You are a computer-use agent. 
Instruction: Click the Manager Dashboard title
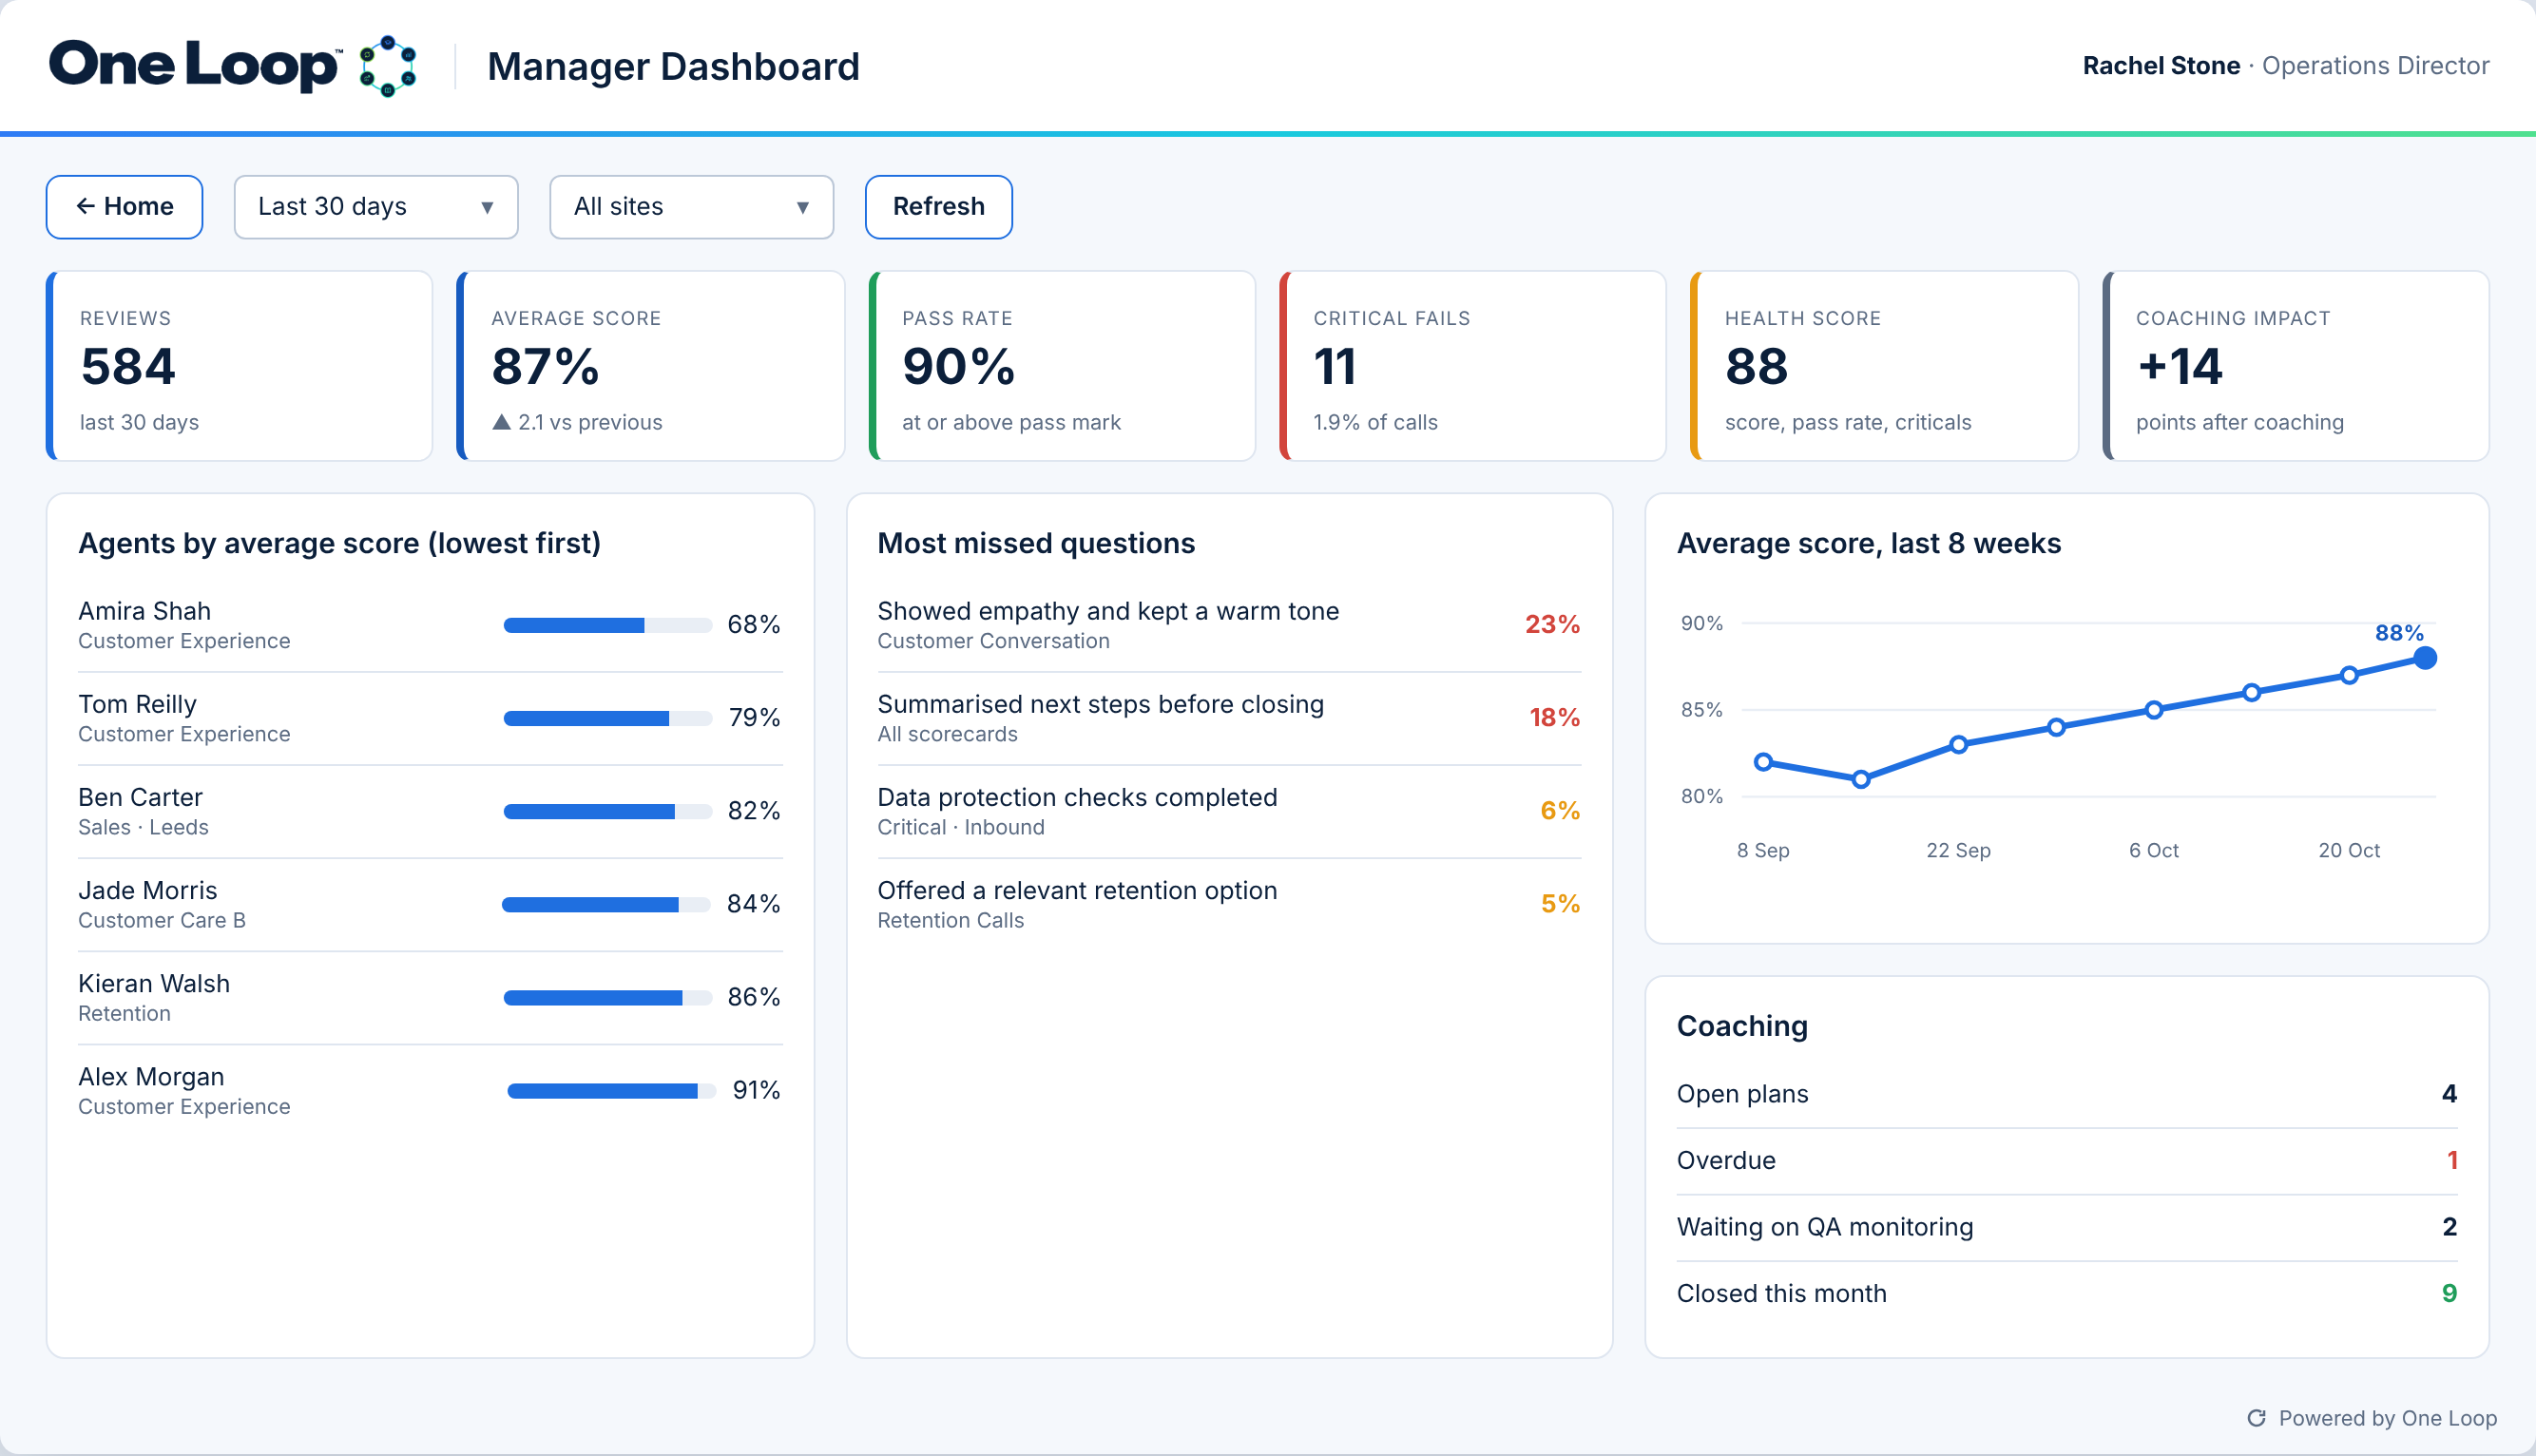click(673, 67)
